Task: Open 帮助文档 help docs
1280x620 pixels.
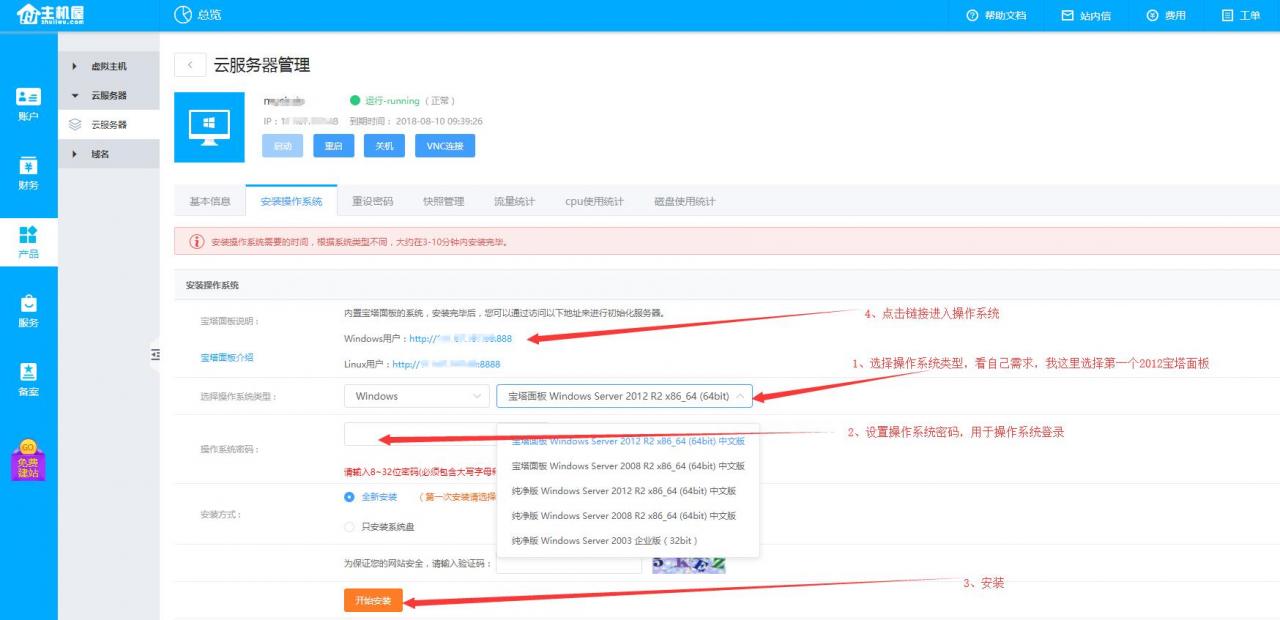Action: point(996,15)
